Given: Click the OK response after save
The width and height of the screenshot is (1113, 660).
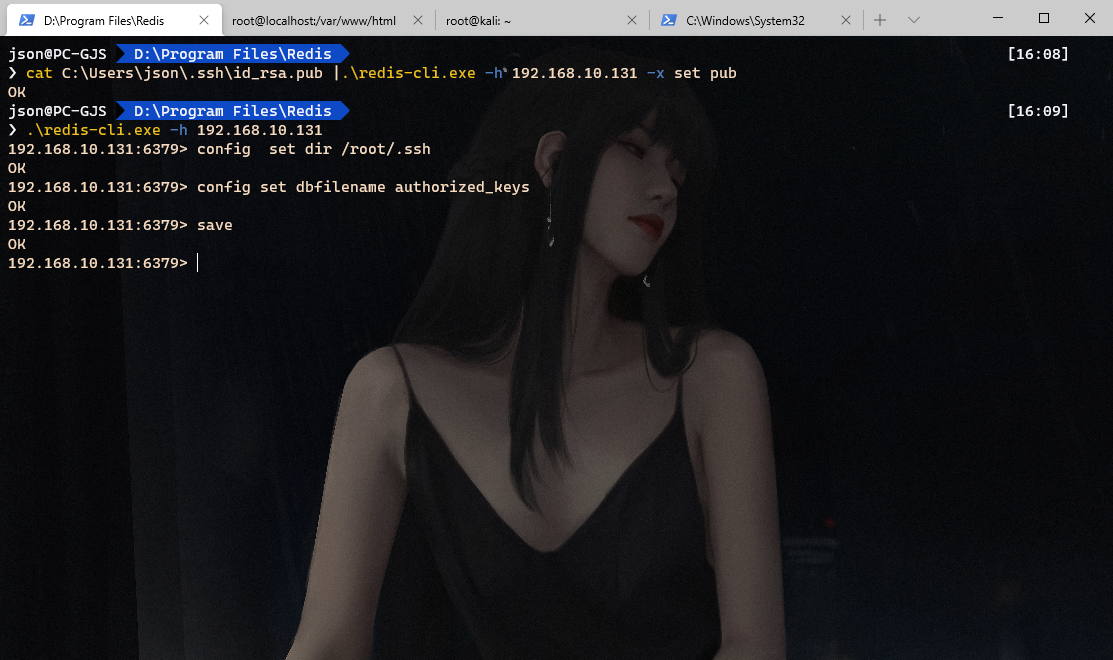Looking at the screenshot, I should point(17,244).
